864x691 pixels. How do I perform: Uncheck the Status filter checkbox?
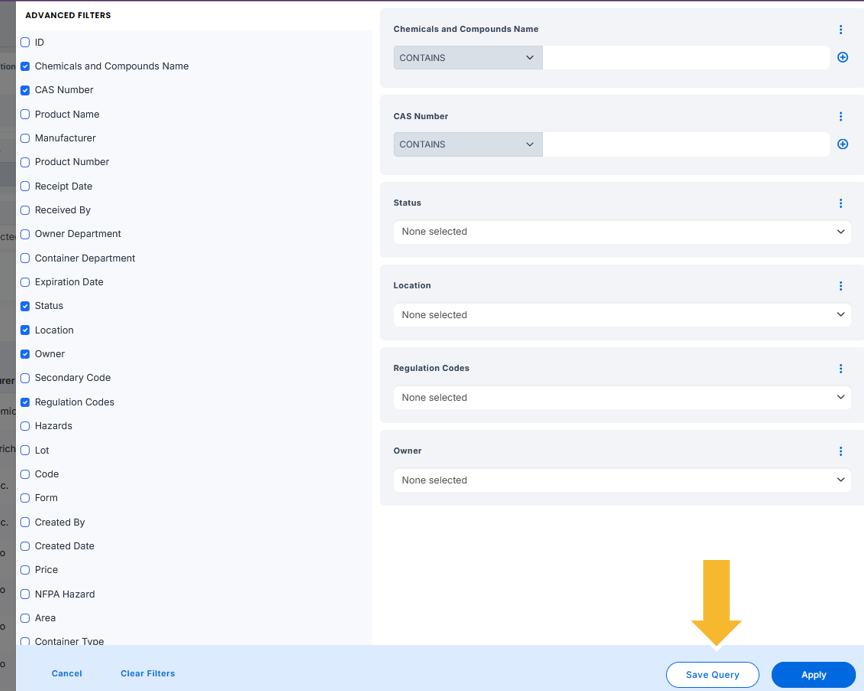tap(25, 306)
